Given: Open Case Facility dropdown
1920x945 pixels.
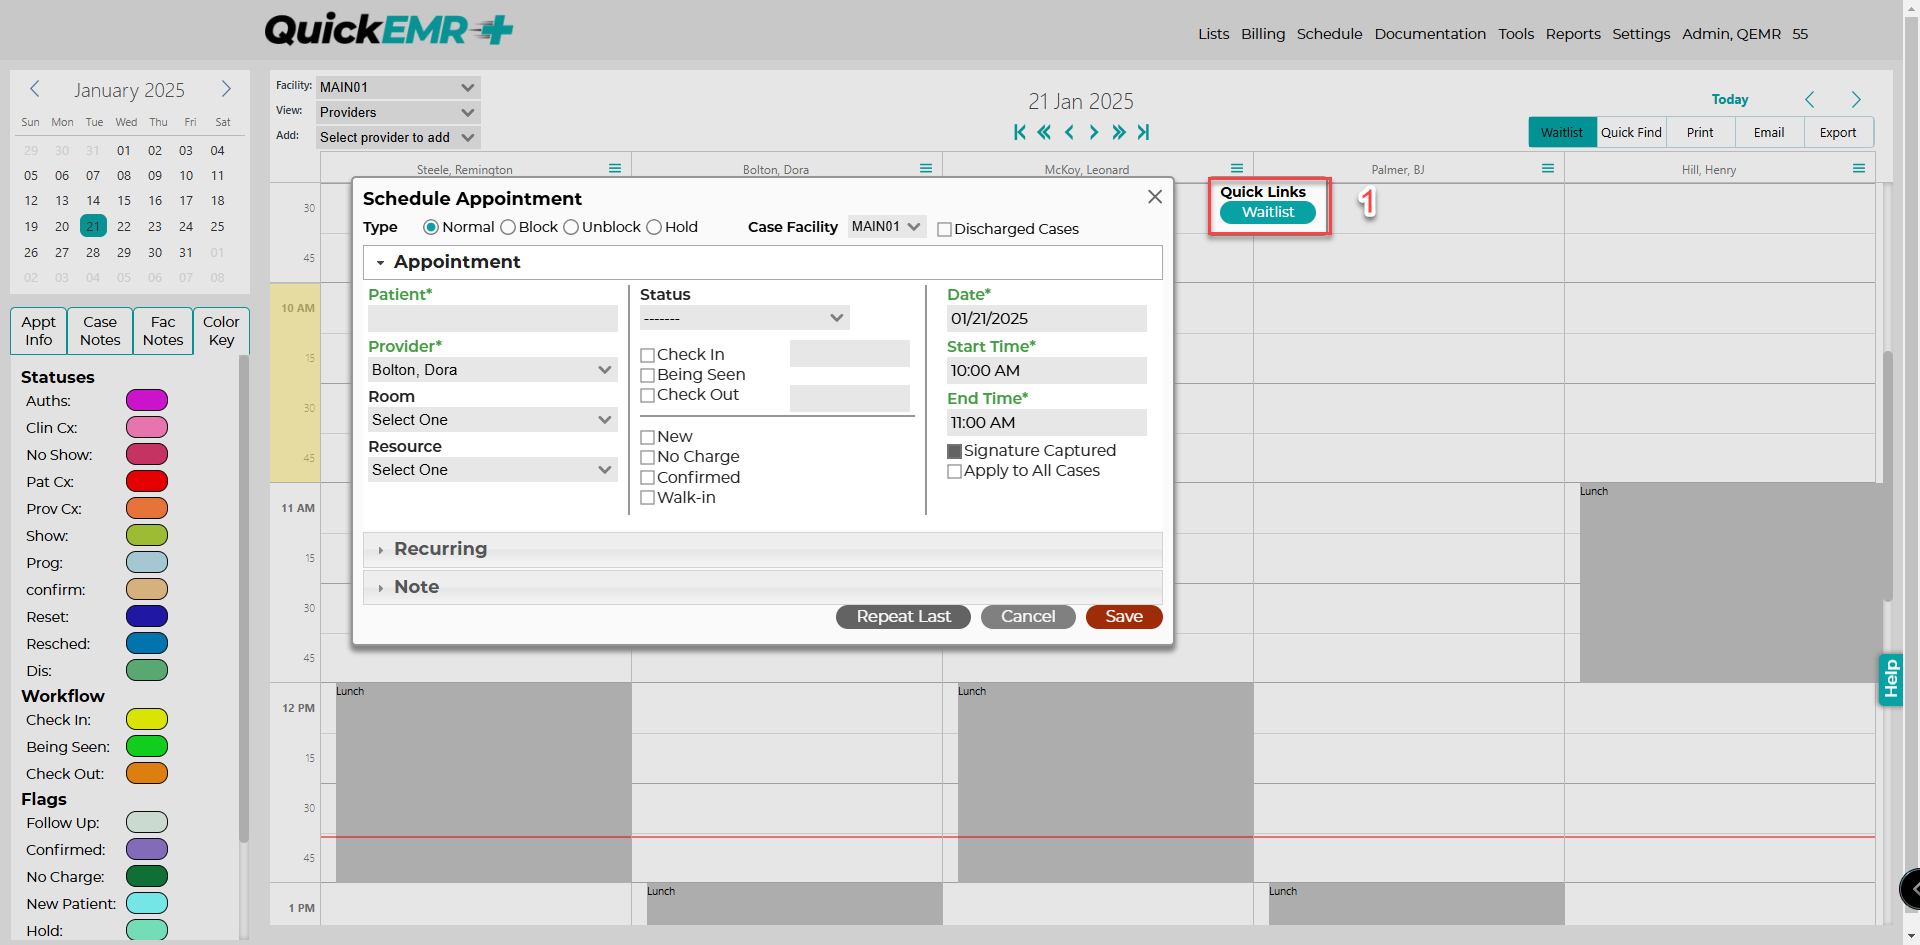Looking at the screenshot, I should (x=887, y=227).
